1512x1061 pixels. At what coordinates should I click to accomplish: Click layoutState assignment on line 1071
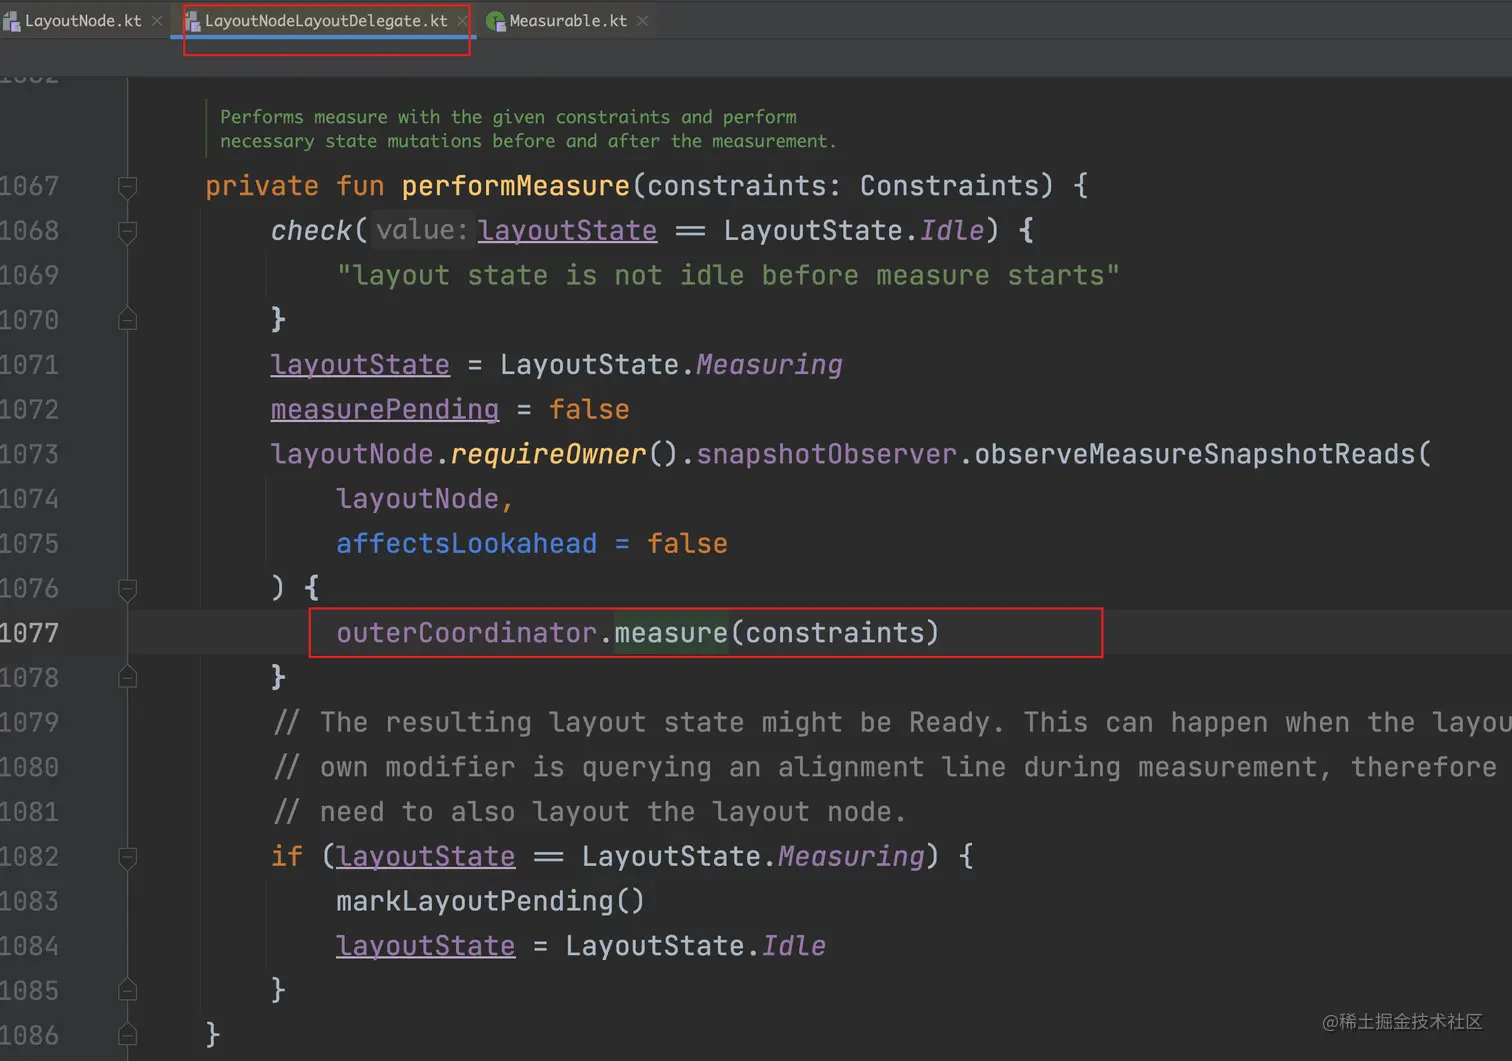point(360,365)
